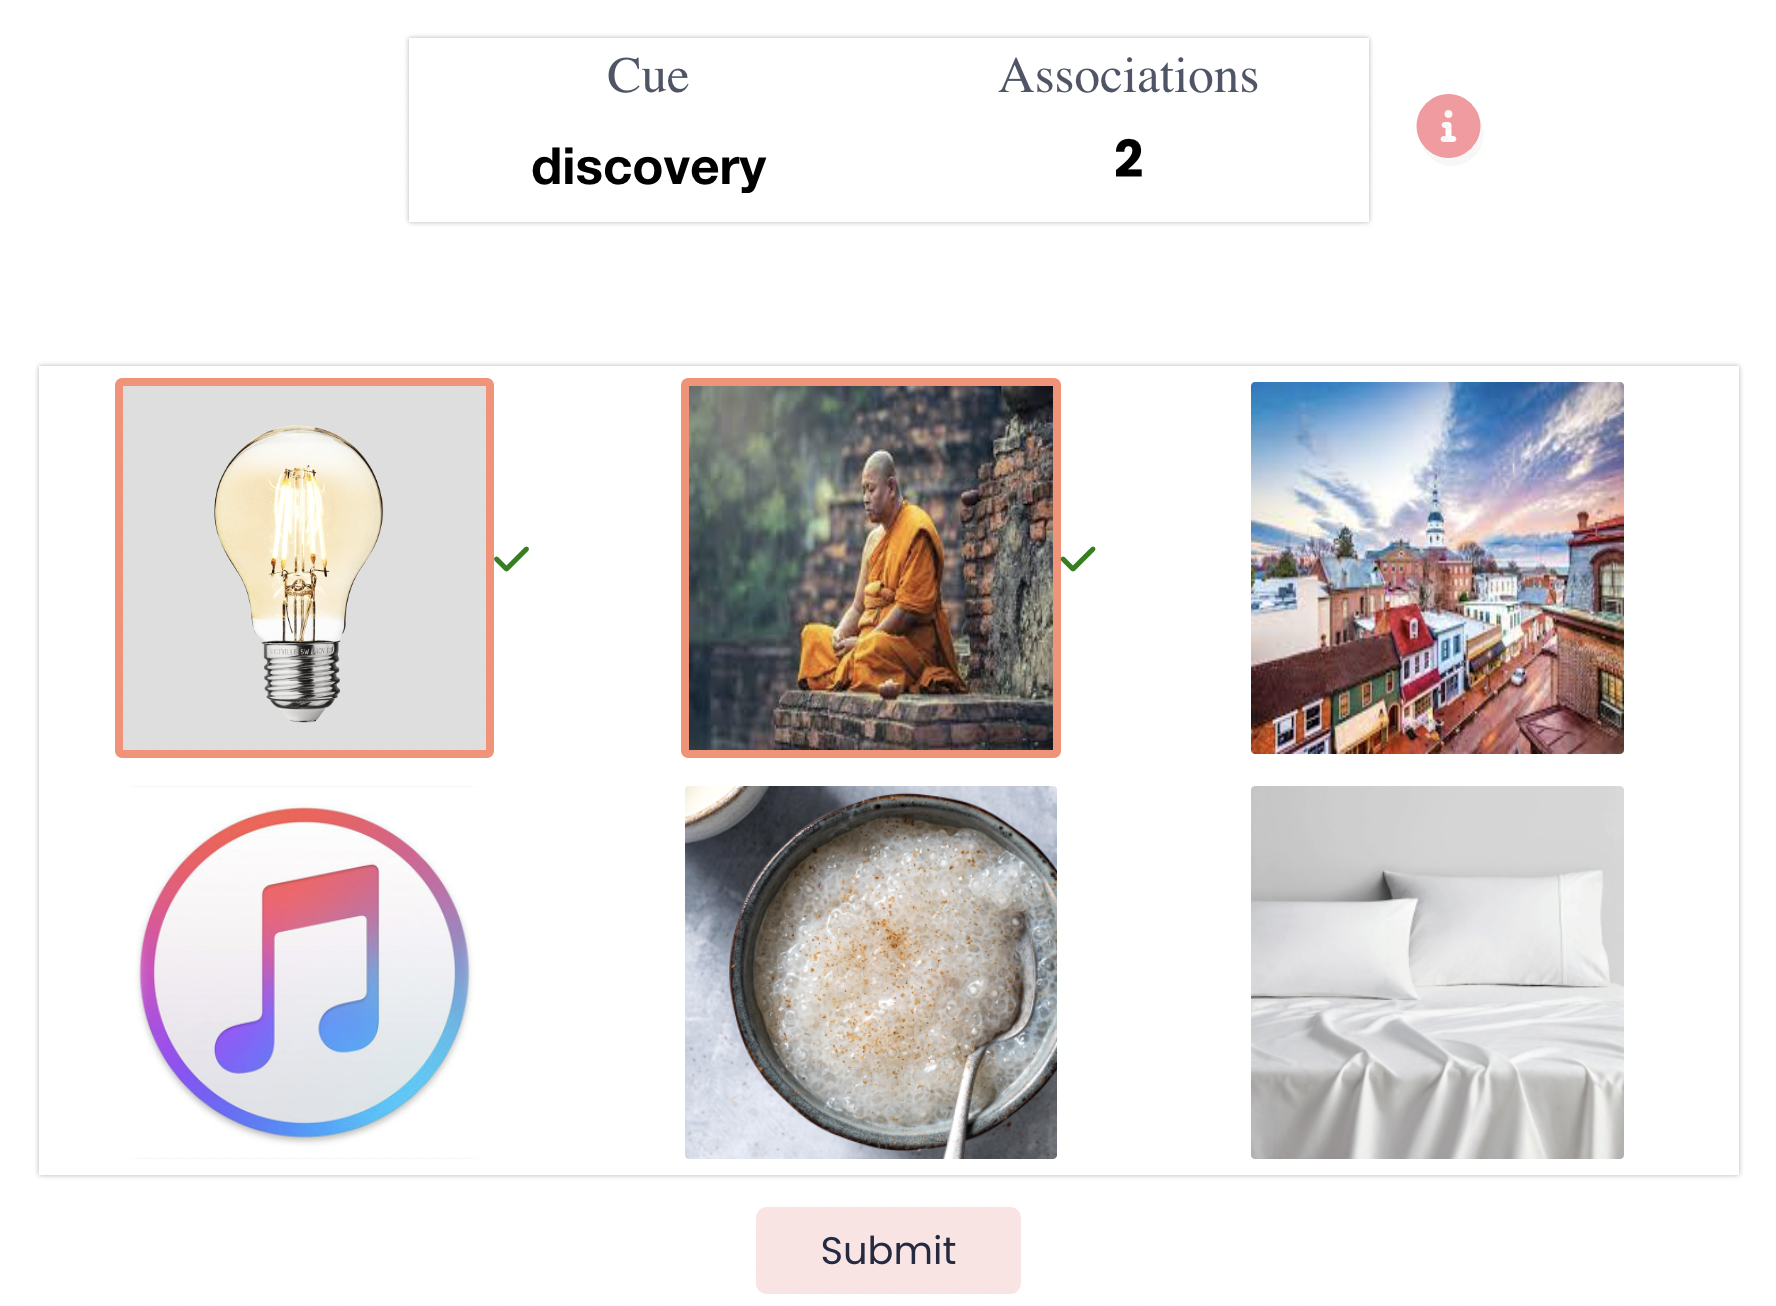Select the tapioca pudding bowl image
The height and width of the screenshot is (1306, 1776).
pyautogui.click(x=871, y=972)
